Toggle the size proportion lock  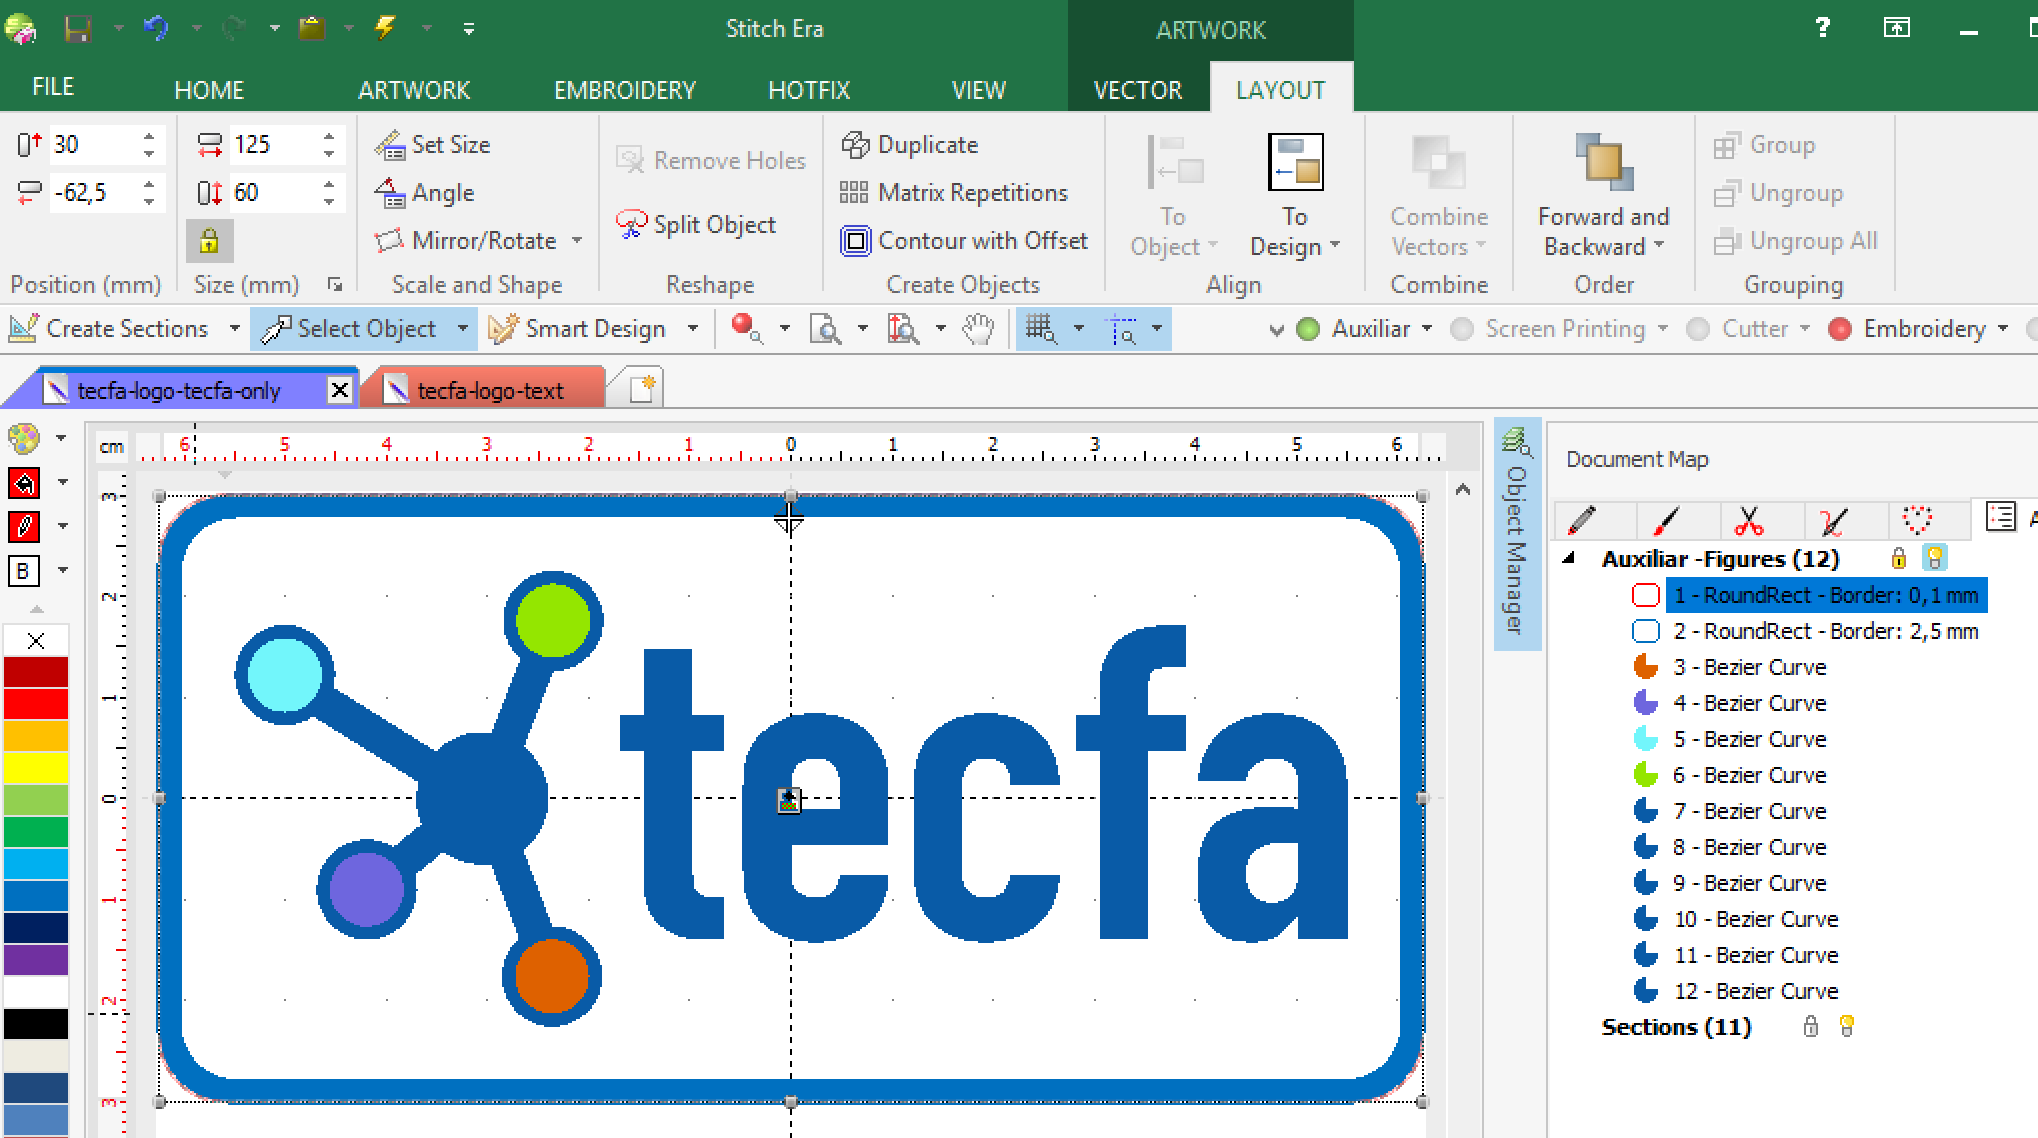[x=209, y=241]
